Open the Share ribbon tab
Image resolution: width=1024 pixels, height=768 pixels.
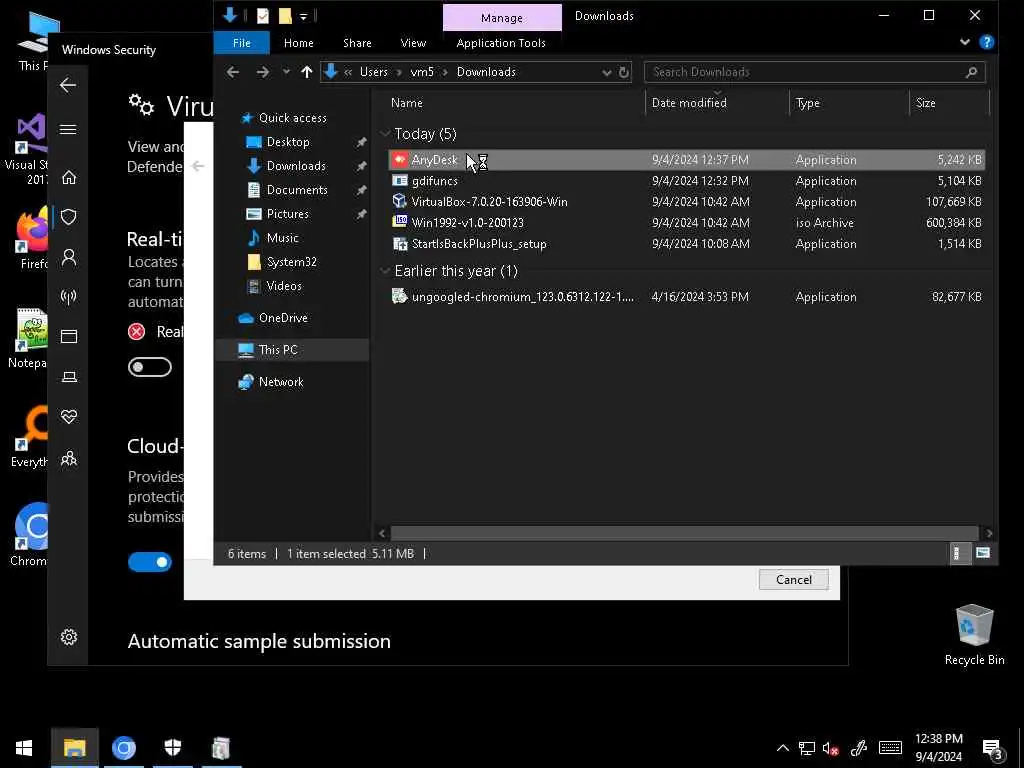tap(357, 43)
